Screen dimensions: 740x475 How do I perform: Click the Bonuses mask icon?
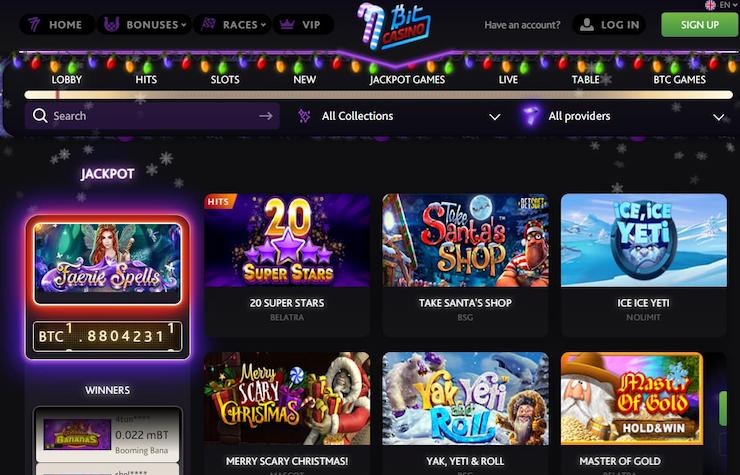(111, 24)
